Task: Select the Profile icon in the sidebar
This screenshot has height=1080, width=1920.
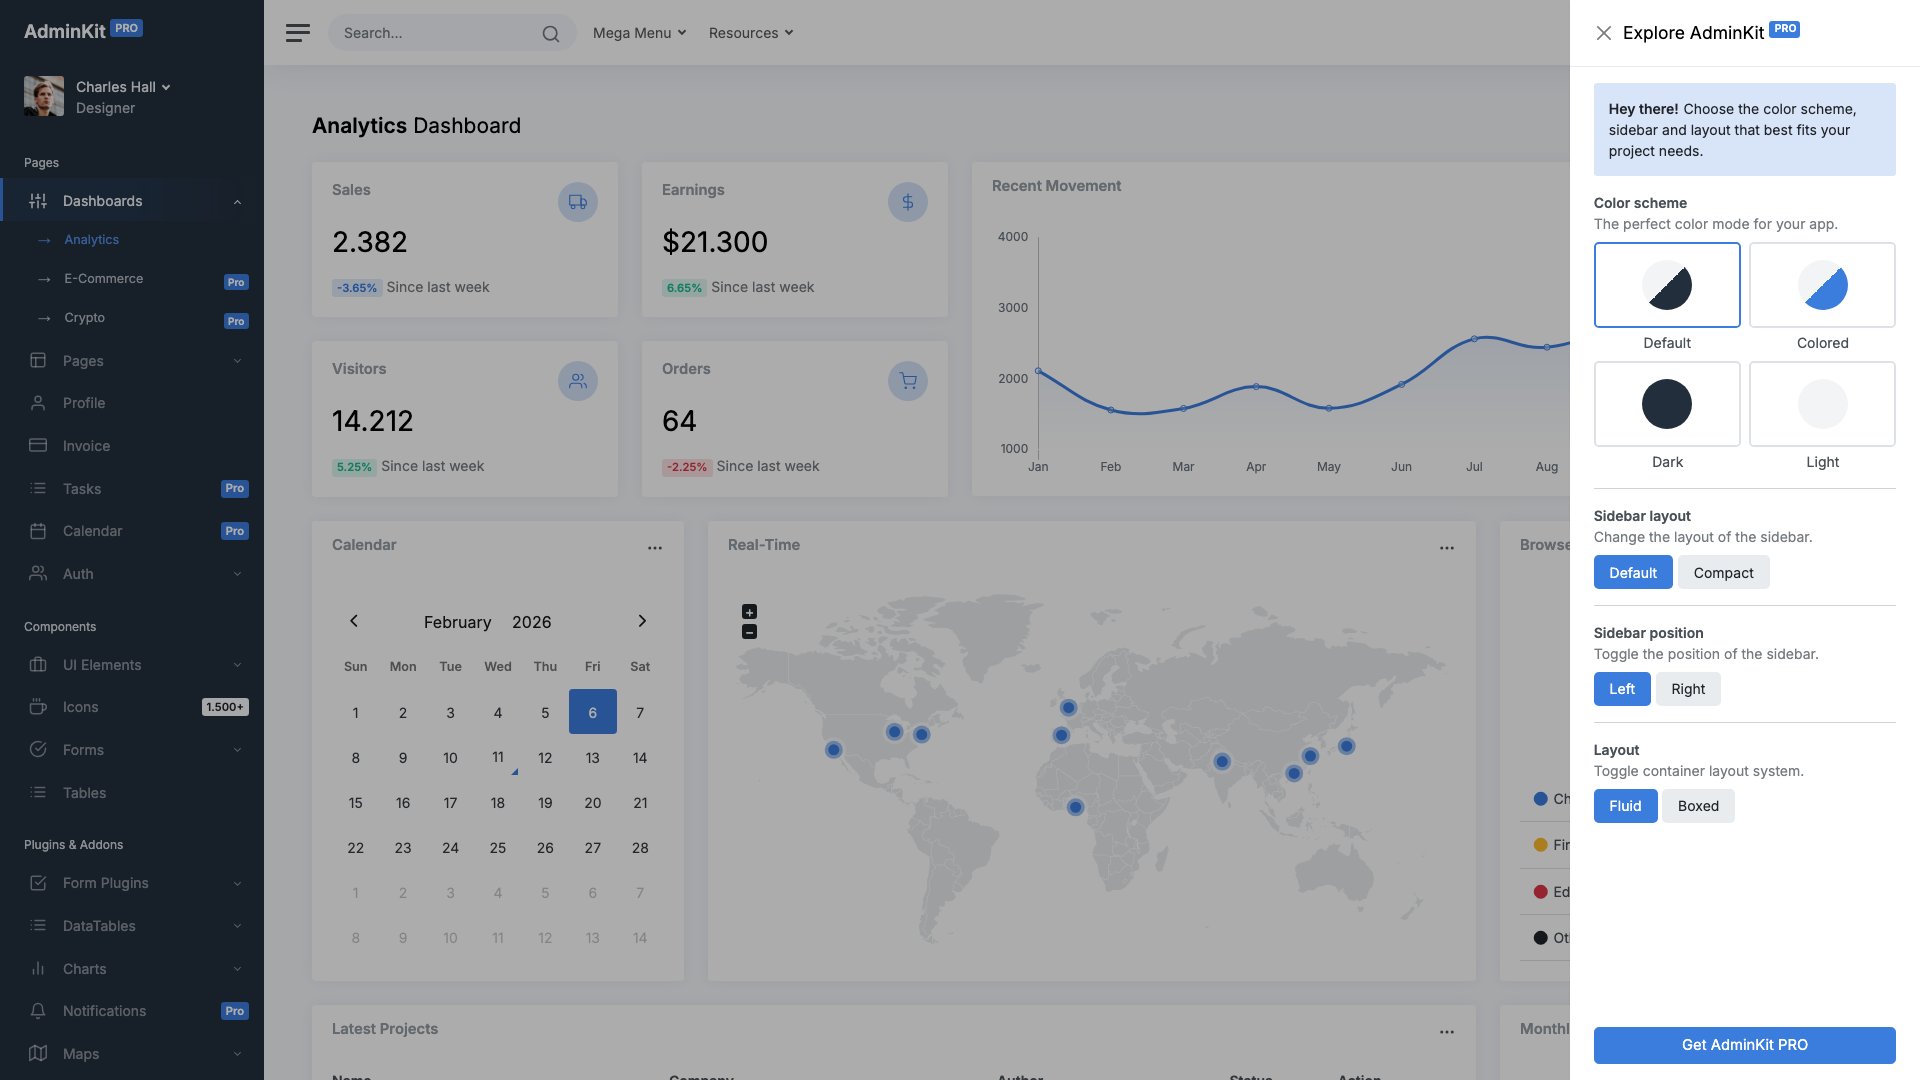Action: point(38,403)
